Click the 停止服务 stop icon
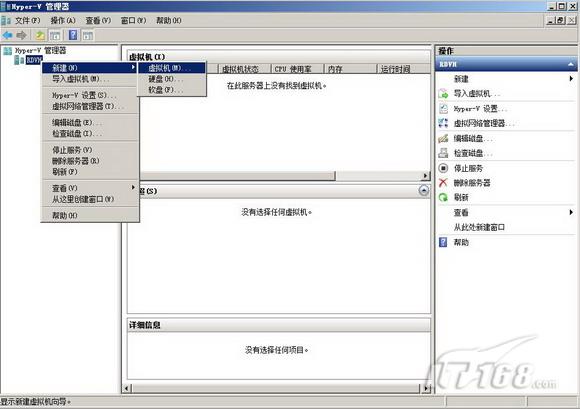This screenshot has width=580, height=409. [x=443, y=168]
